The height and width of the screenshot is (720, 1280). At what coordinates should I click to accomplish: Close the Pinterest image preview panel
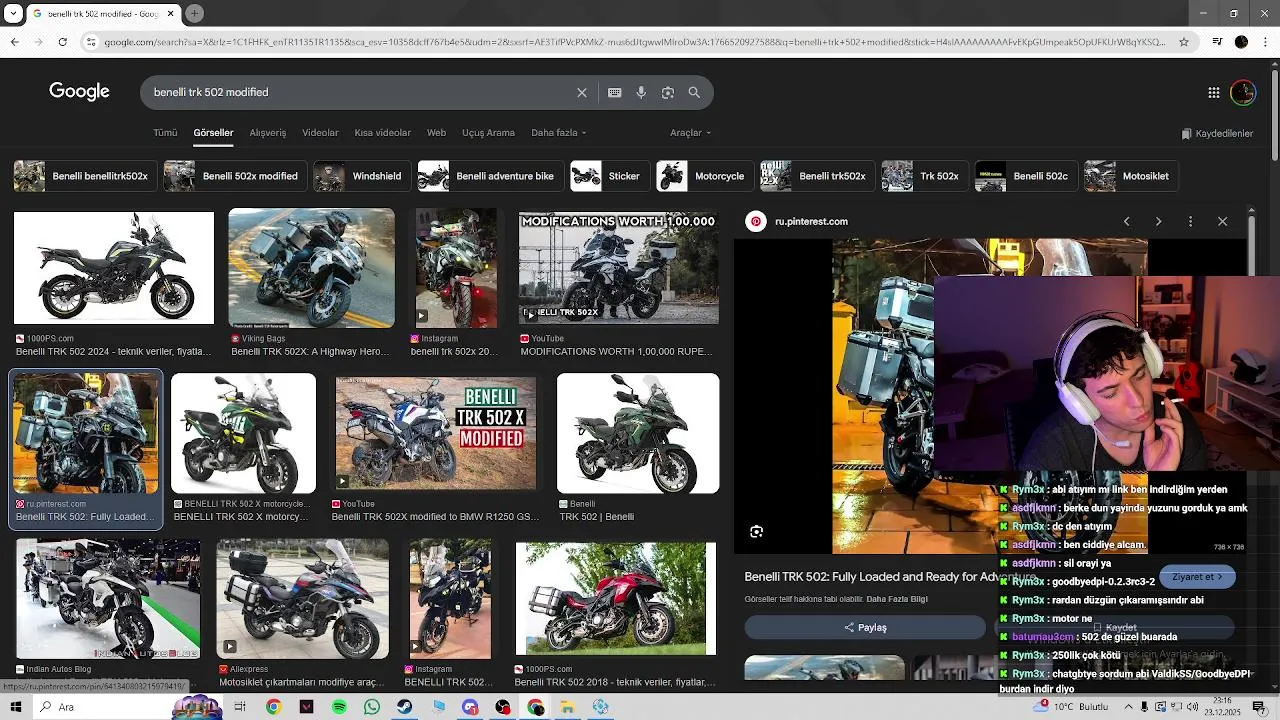point(1222,221)
